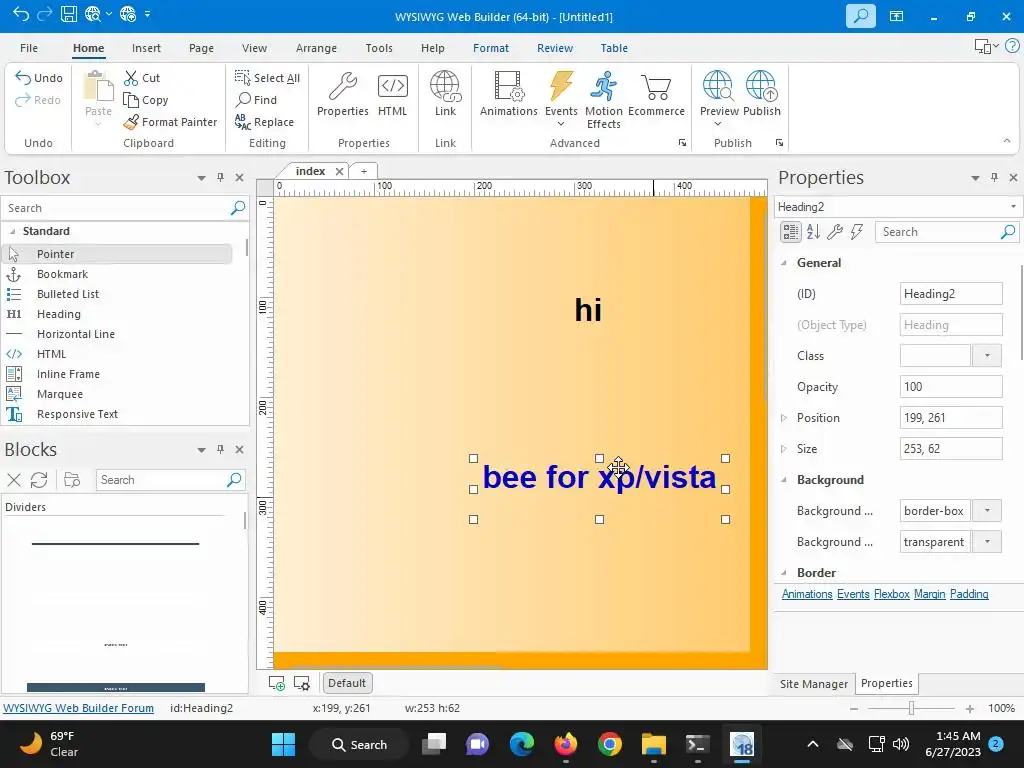Viewport: 1024px width, 768px height.
Task: Expand the Position property
Action: tap(784, 418)
